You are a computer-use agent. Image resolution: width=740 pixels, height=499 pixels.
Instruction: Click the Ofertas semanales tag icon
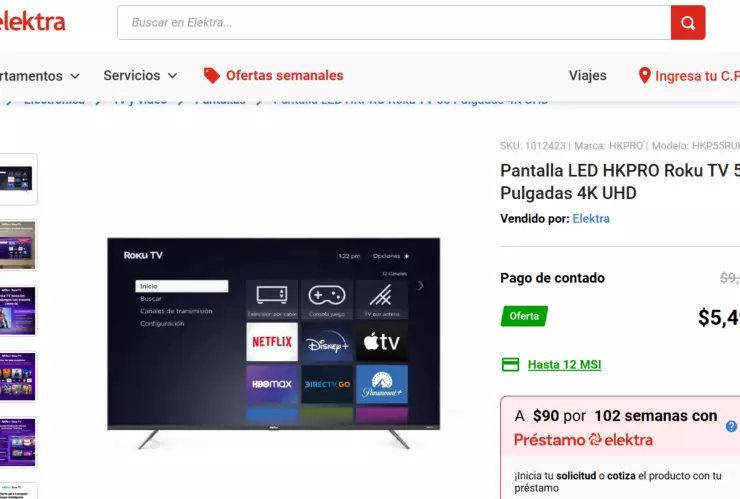click(x=211, y=76)
